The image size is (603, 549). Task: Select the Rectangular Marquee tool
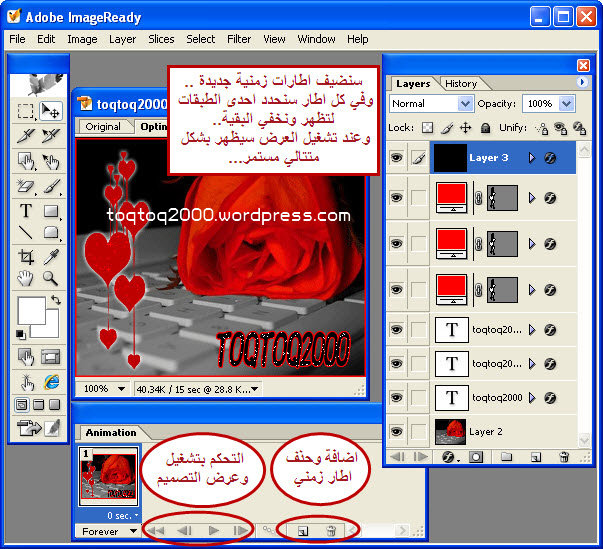click(x=27, y=111)
